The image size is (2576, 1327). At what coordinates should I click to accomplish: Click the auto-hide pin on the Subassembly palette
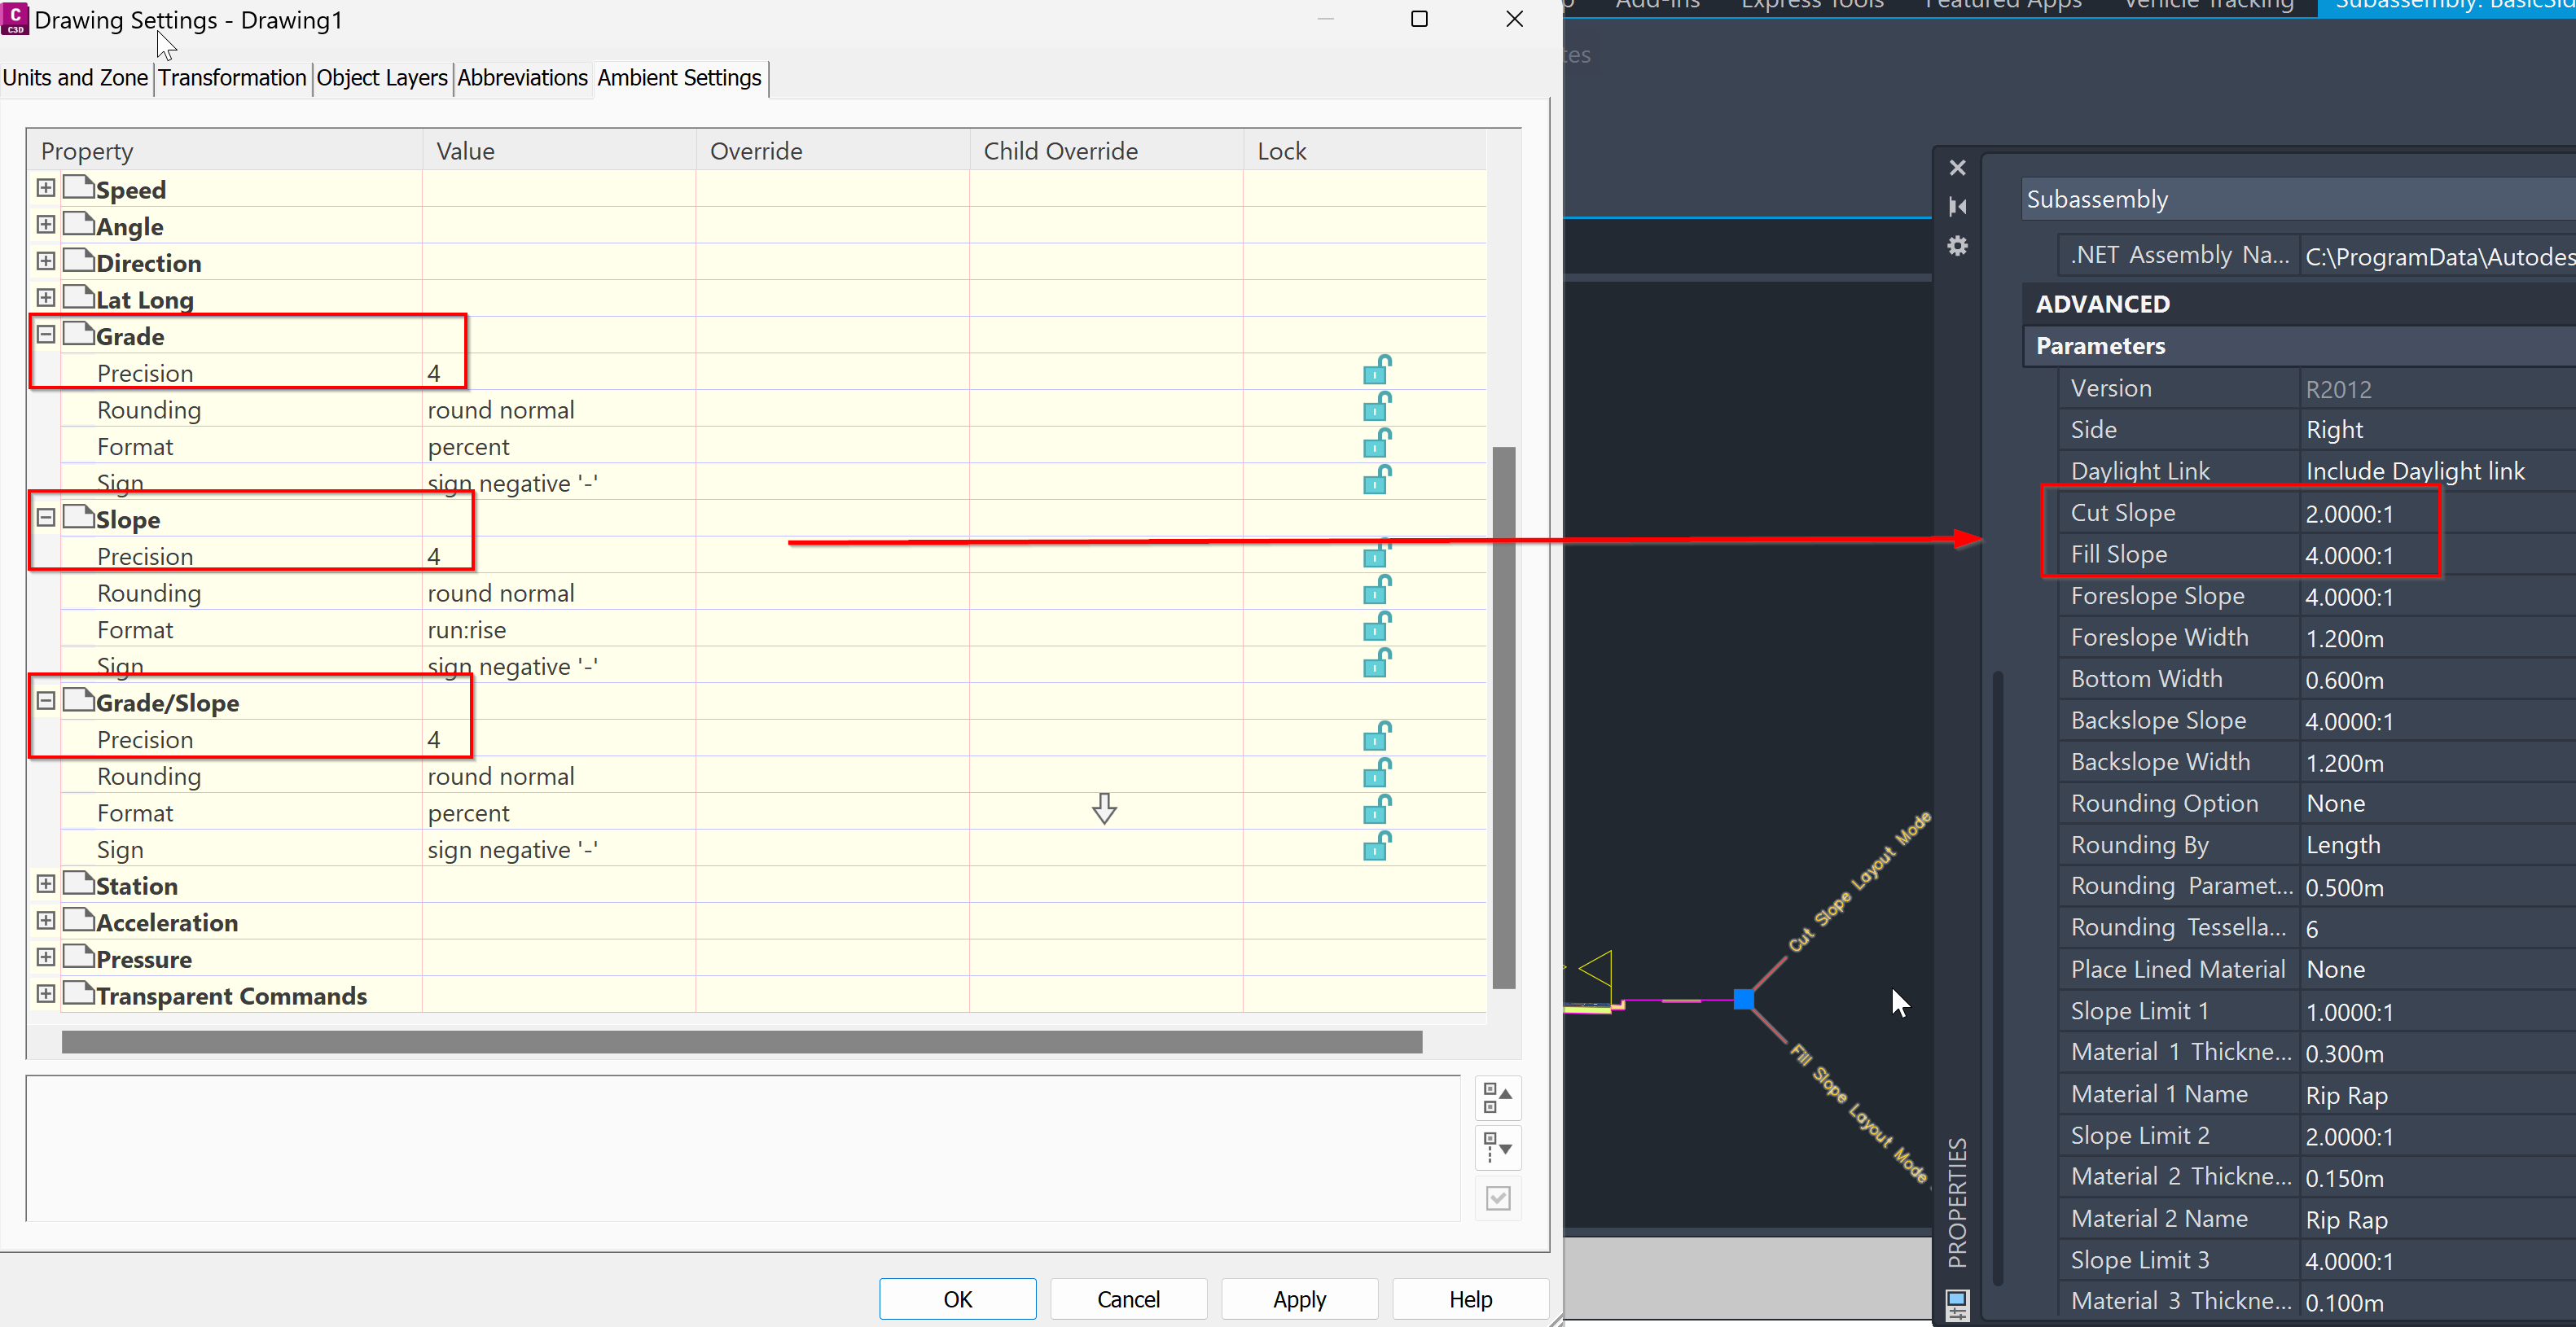(x=1958, y=207)
